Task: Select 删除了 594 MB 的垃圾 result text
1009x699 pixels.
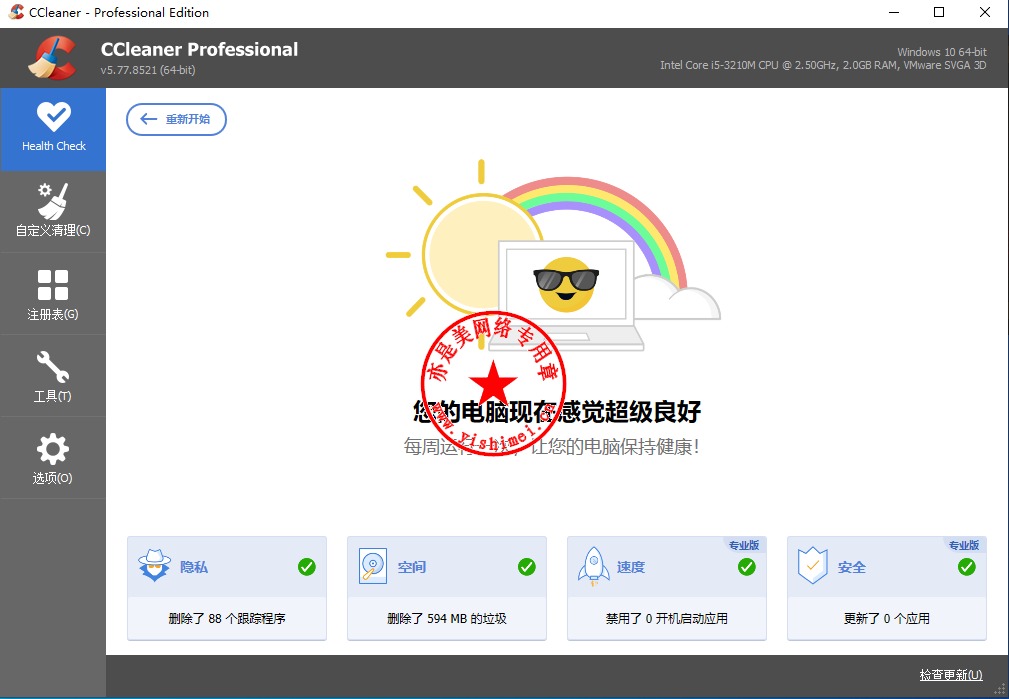Action: pyautogui.click(x=447, y=619)
